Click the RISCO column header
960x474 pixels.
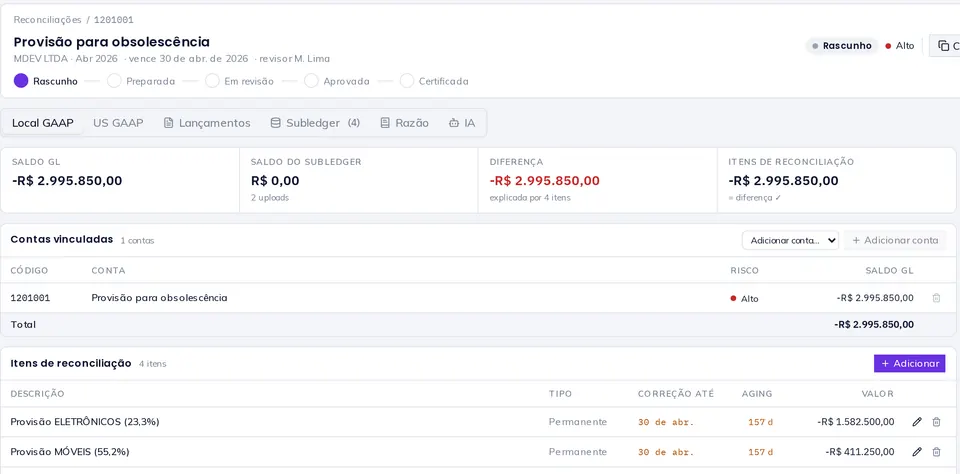744,271
